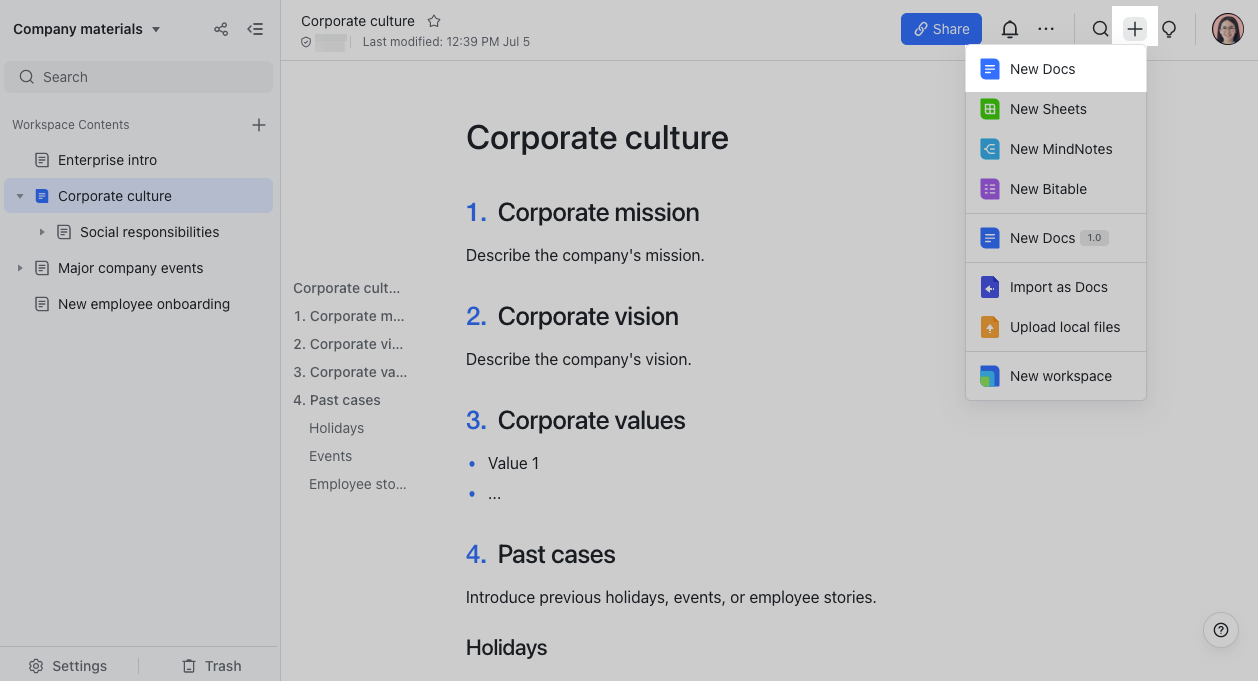The width and height of the screenshot is (1258, 681).
Task: Select New Sheets from the menu
Action: click(x=1048, y=109)
